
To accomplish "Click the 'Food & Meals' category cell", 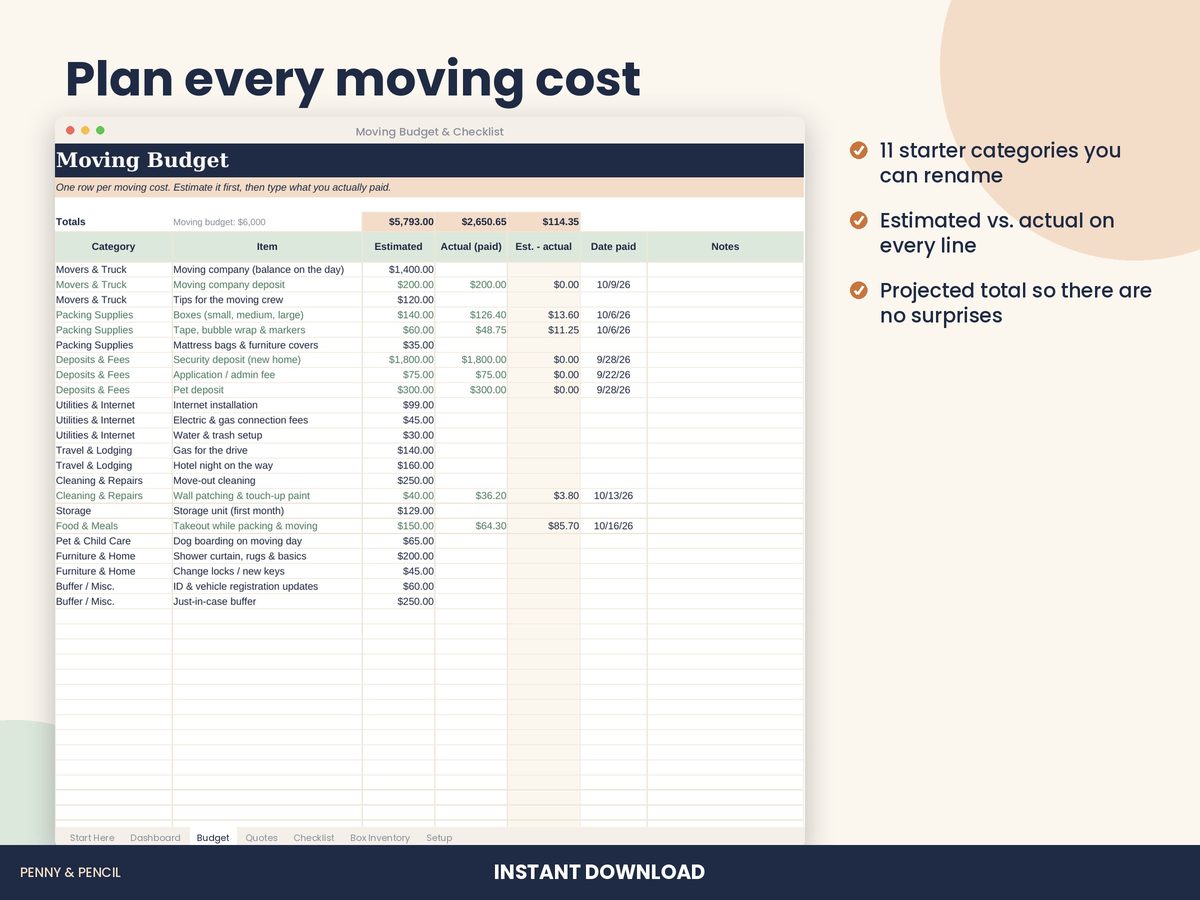I will tap(114, 526).
